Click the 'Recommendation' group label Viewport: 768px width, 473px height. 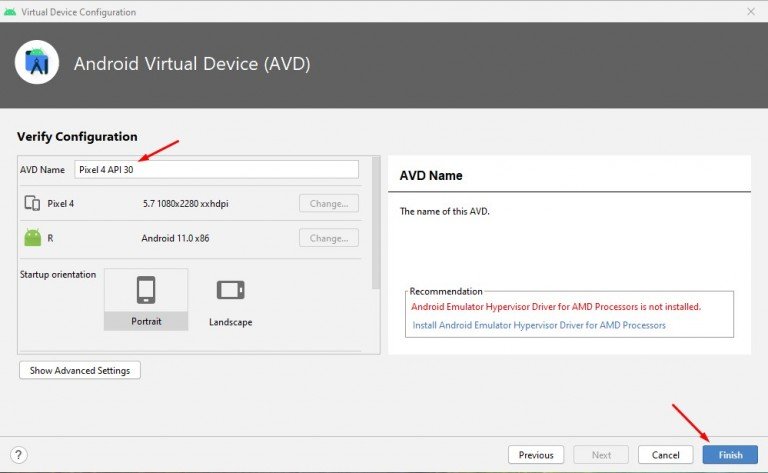446,291
